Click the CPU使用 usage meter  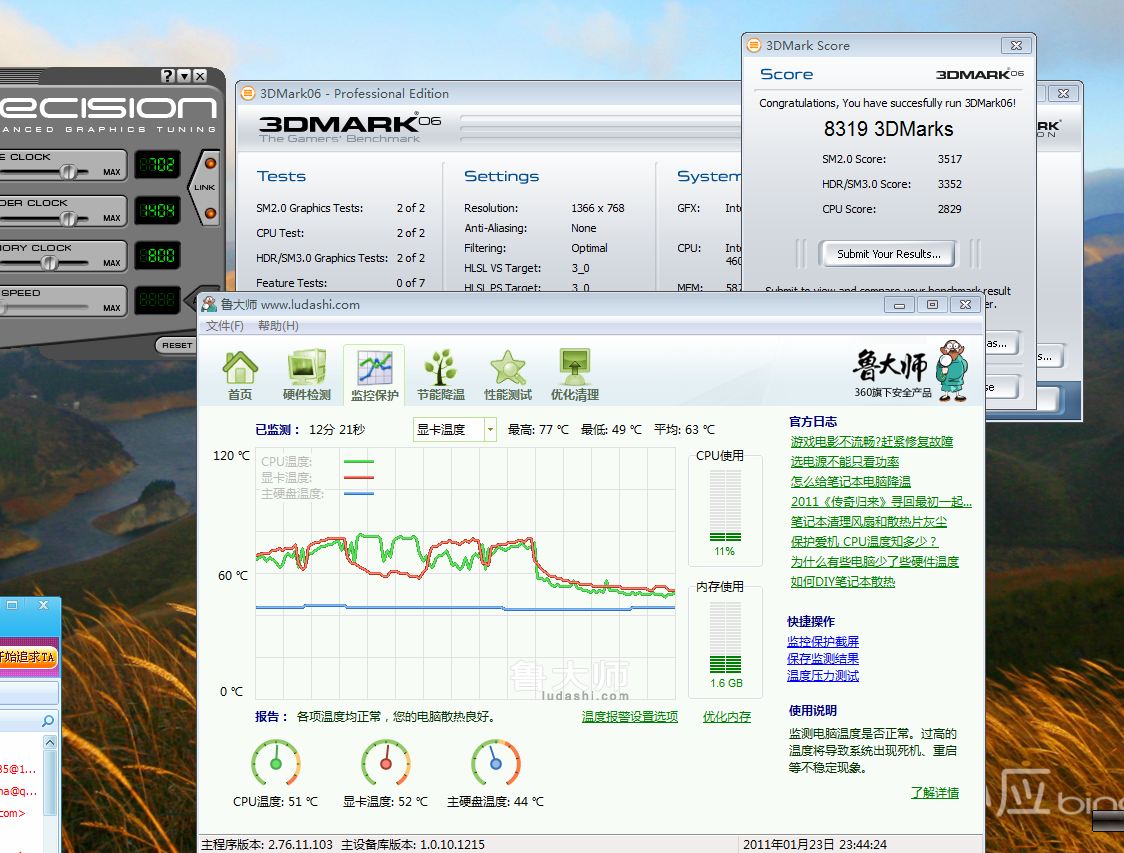(725, 506)
